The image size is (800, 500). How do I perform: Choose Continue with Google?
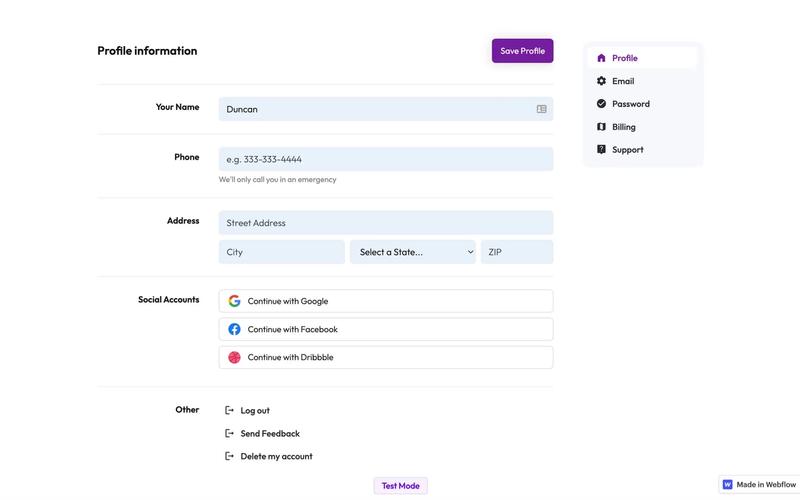[386, 301]
